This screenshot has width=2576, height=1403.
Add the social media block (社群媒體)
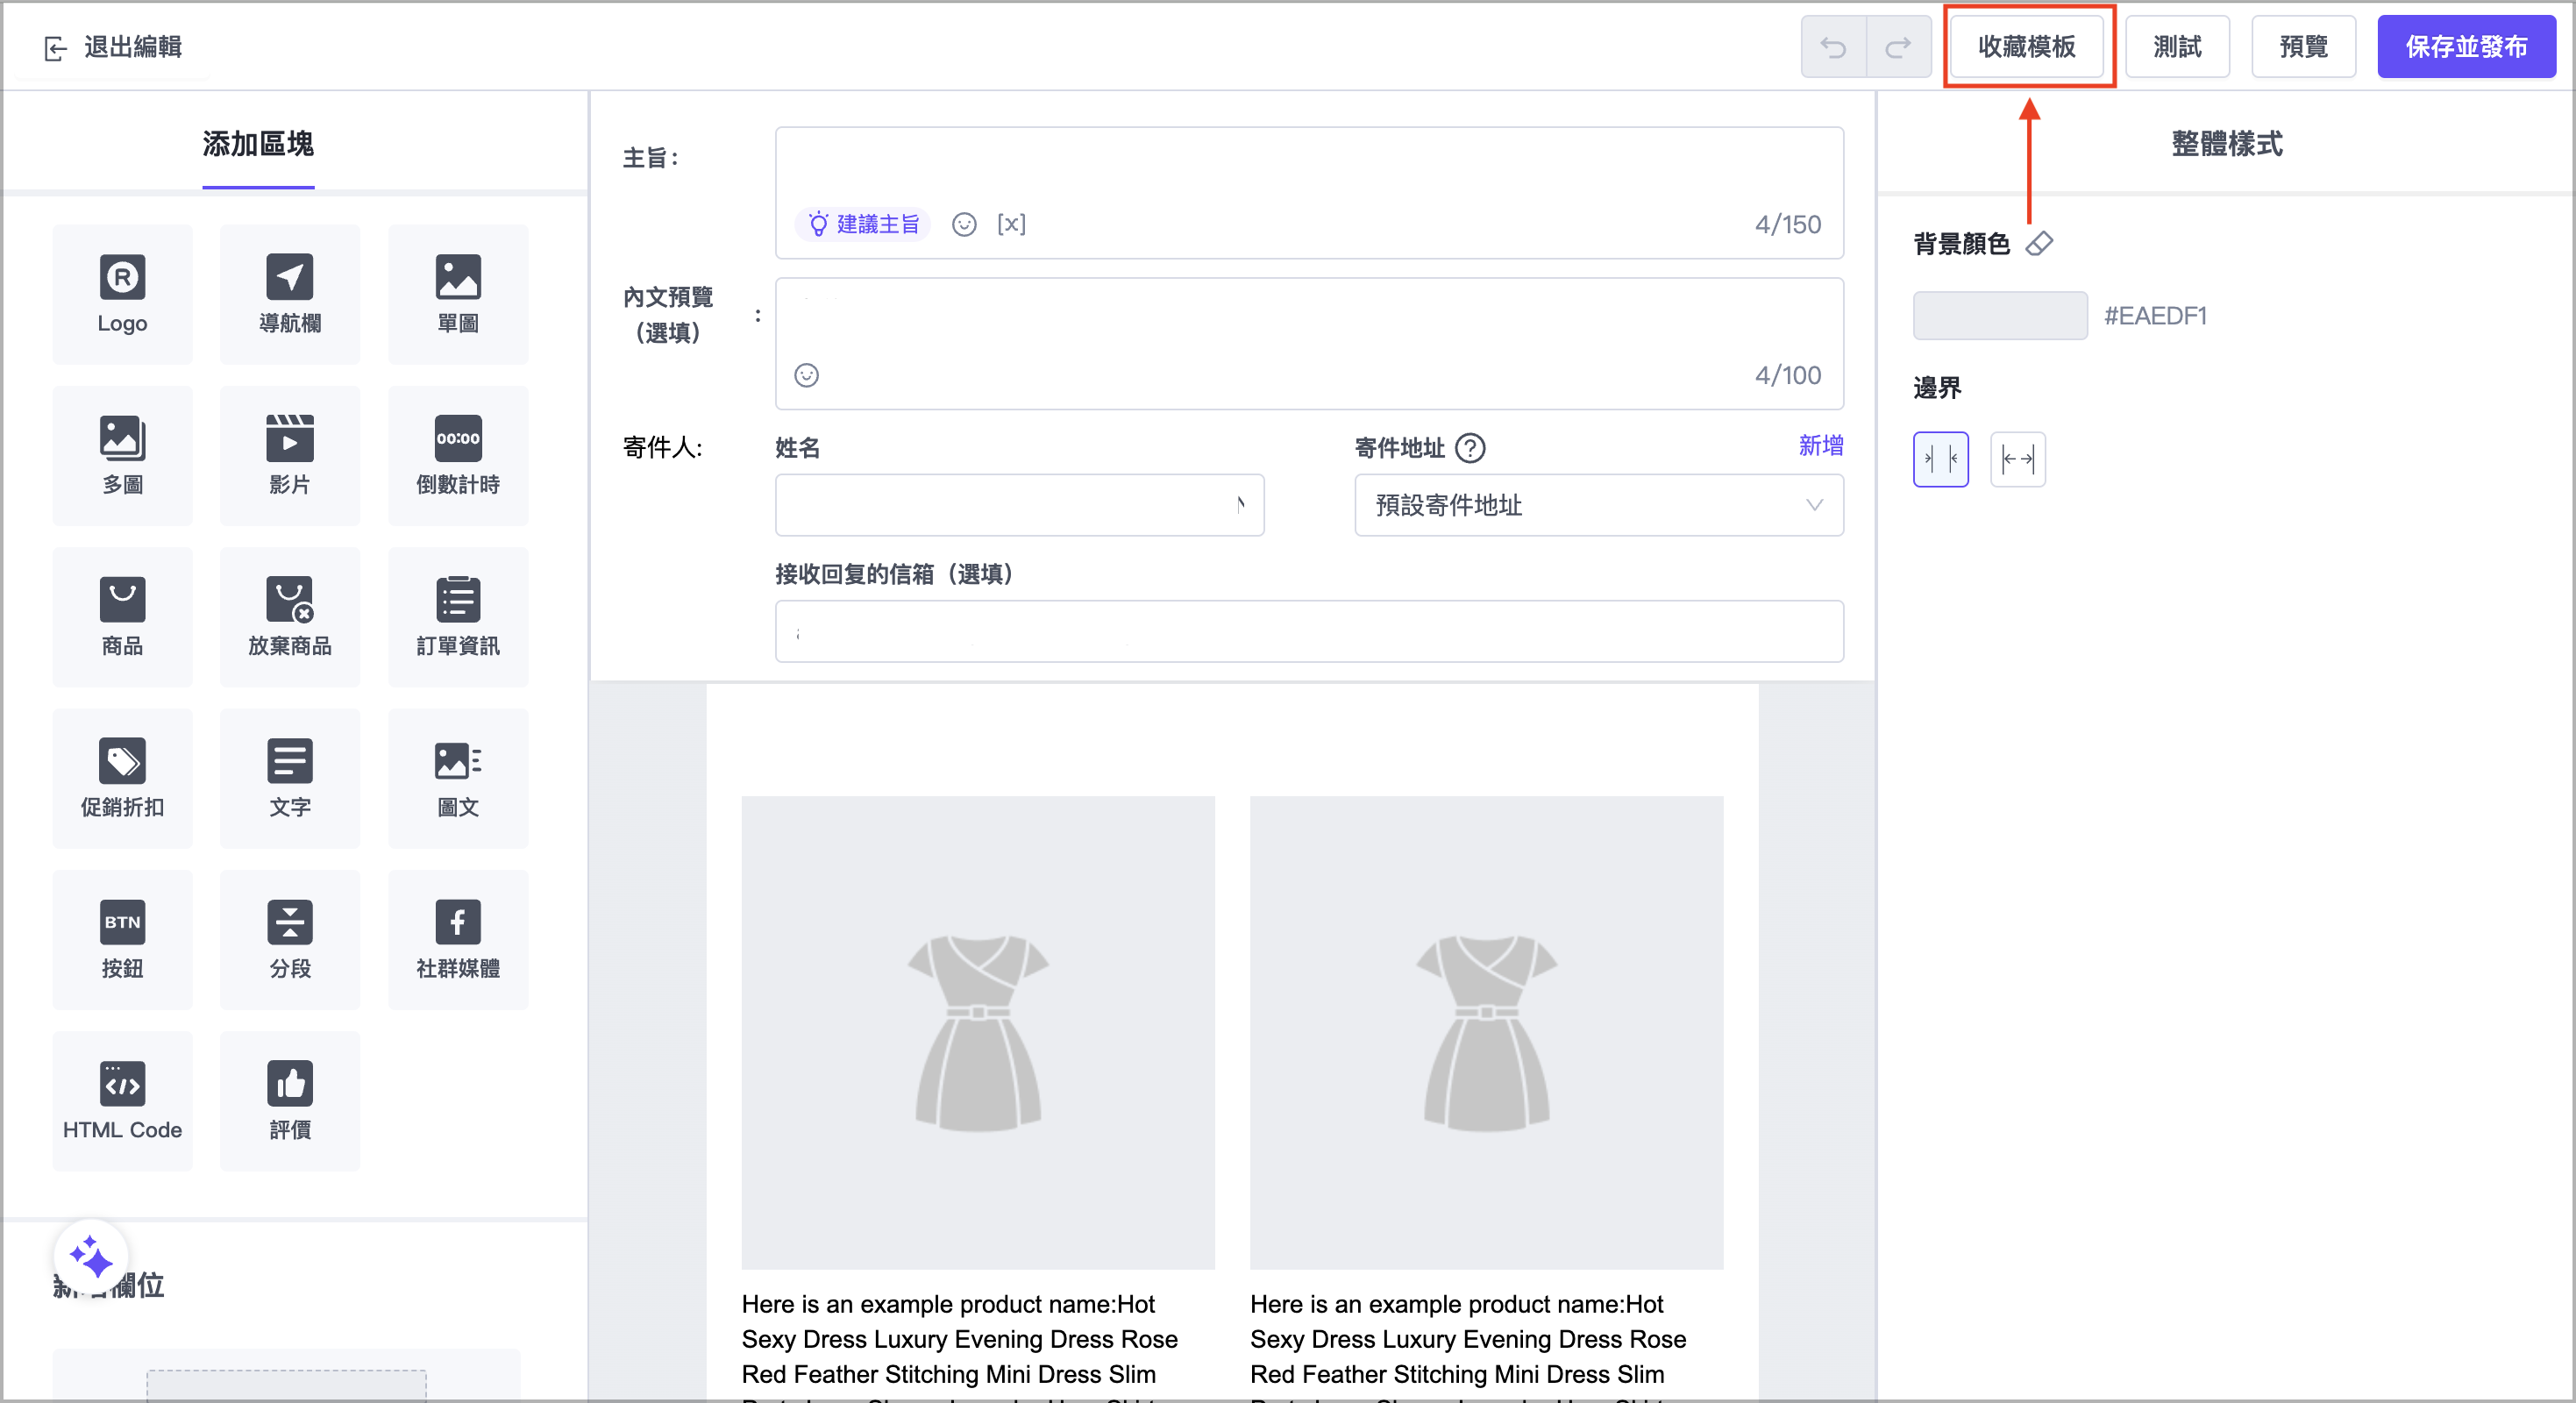tap(457, 939)
